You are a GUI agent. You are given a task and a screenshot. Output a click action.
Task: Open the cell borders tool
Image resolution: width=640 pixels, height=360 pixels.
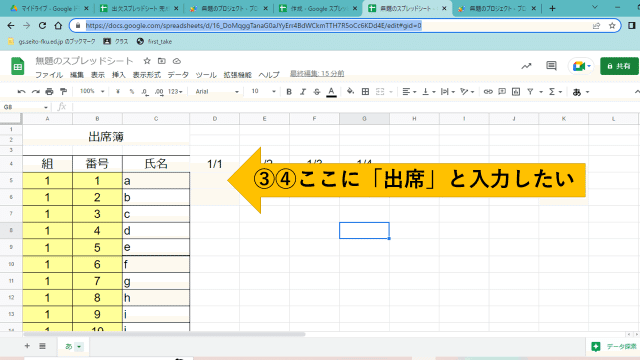[365, 92]
